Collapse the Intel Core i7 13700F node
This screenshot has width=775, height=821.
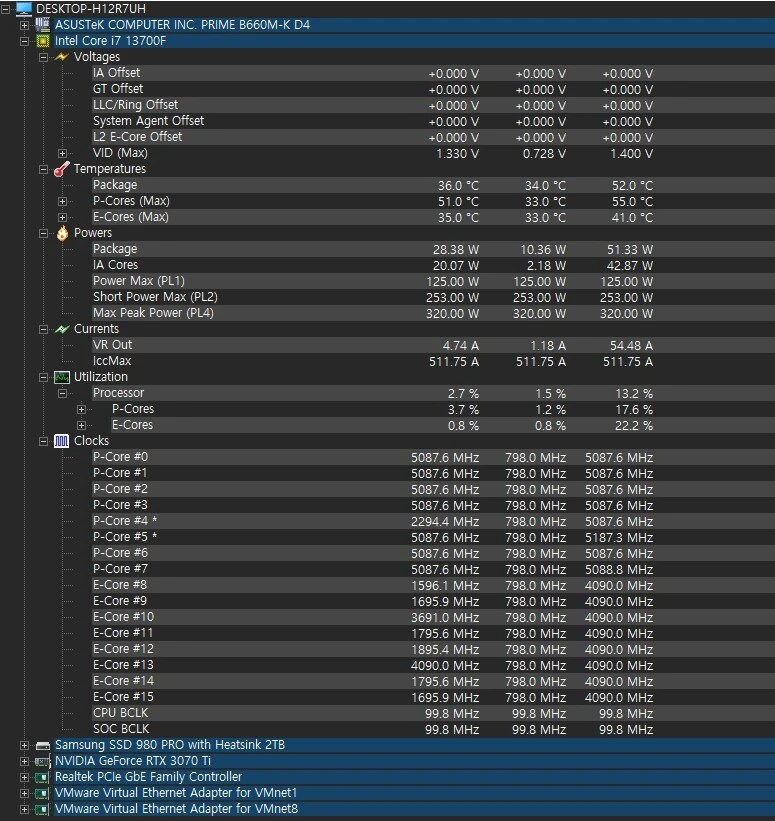pos(24,41)
